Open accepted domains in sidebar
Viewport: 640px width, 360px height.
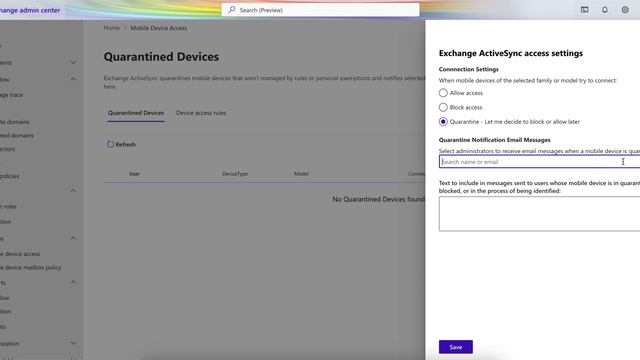click(17, 136)
